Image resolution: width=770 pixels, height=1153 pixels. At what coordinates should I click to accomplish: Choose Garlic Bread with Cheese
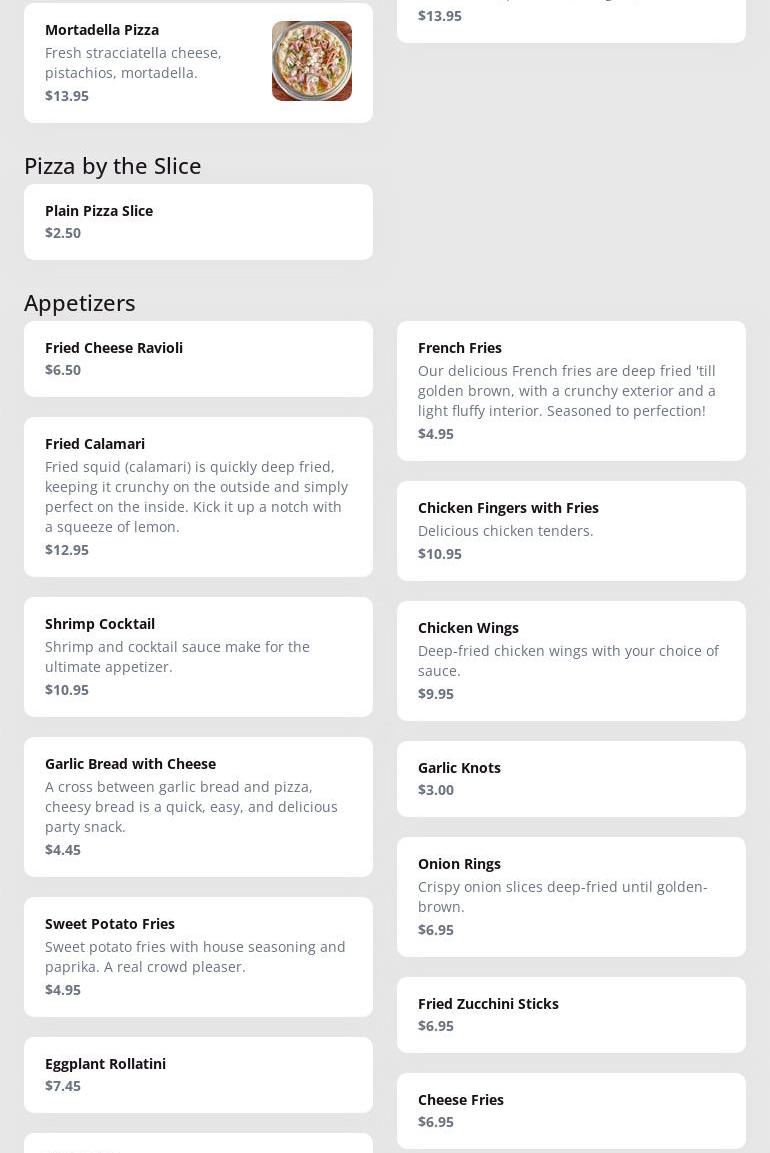[198, 807]
